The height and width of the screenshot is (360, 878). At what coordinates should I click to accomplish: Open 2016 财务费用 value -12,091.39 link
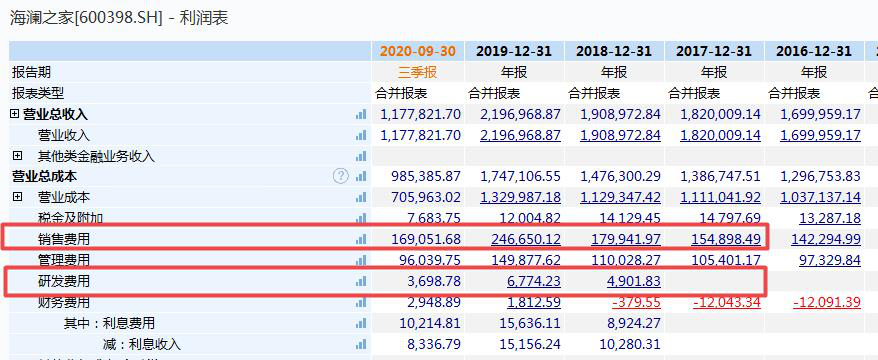pyautogui.click(x=827, y=302)
